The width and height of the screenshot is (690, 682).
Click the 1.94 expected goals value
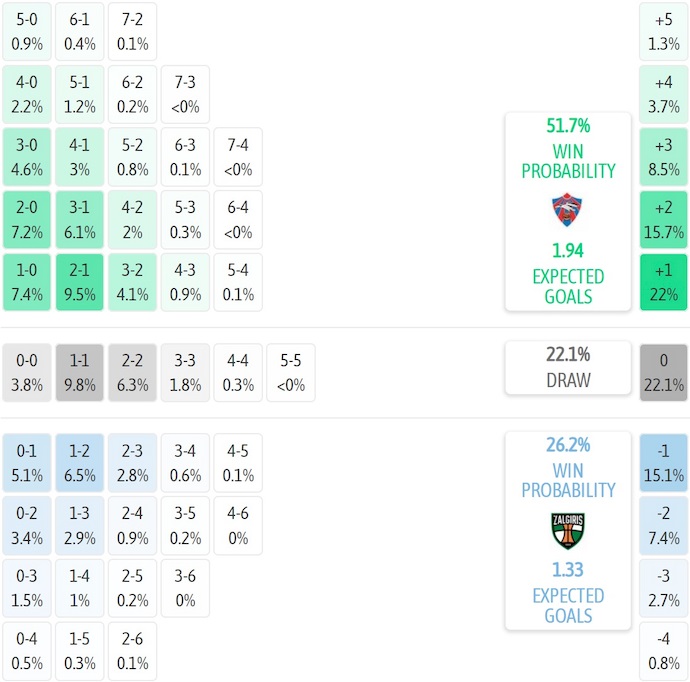pos(568,251)
